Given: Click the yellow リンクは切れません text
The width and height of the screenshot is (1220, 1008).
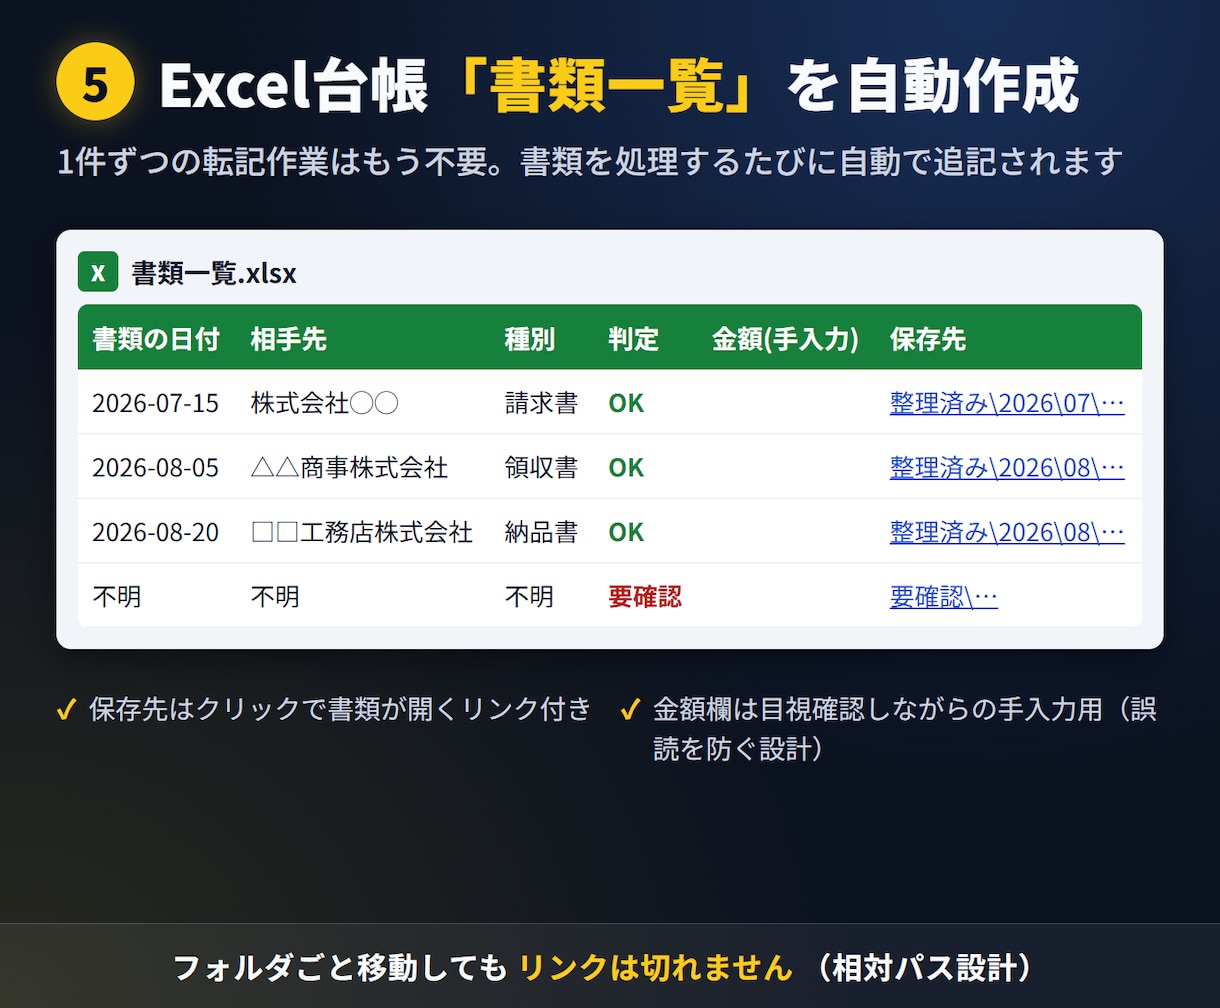Looking at the screenshot, I should [656, 967].
